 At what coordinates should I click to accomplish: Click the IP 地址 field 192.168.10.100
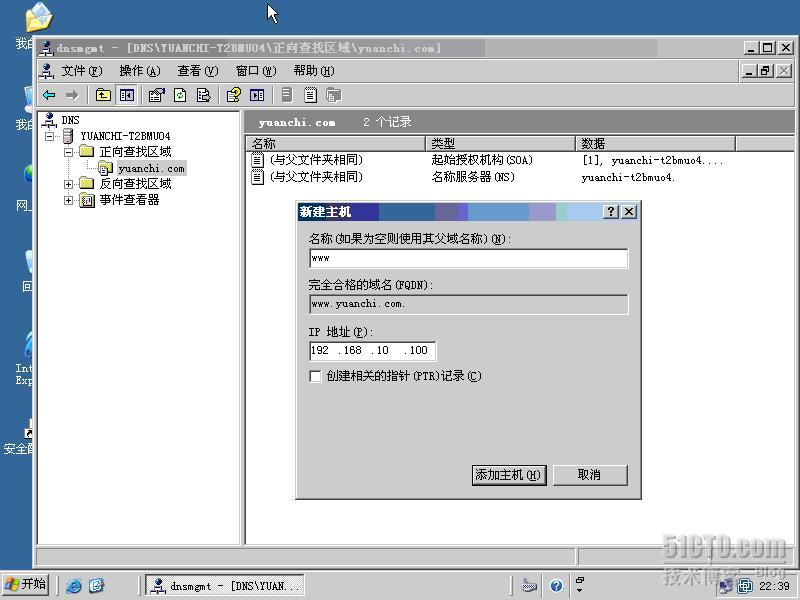(372, 351)
